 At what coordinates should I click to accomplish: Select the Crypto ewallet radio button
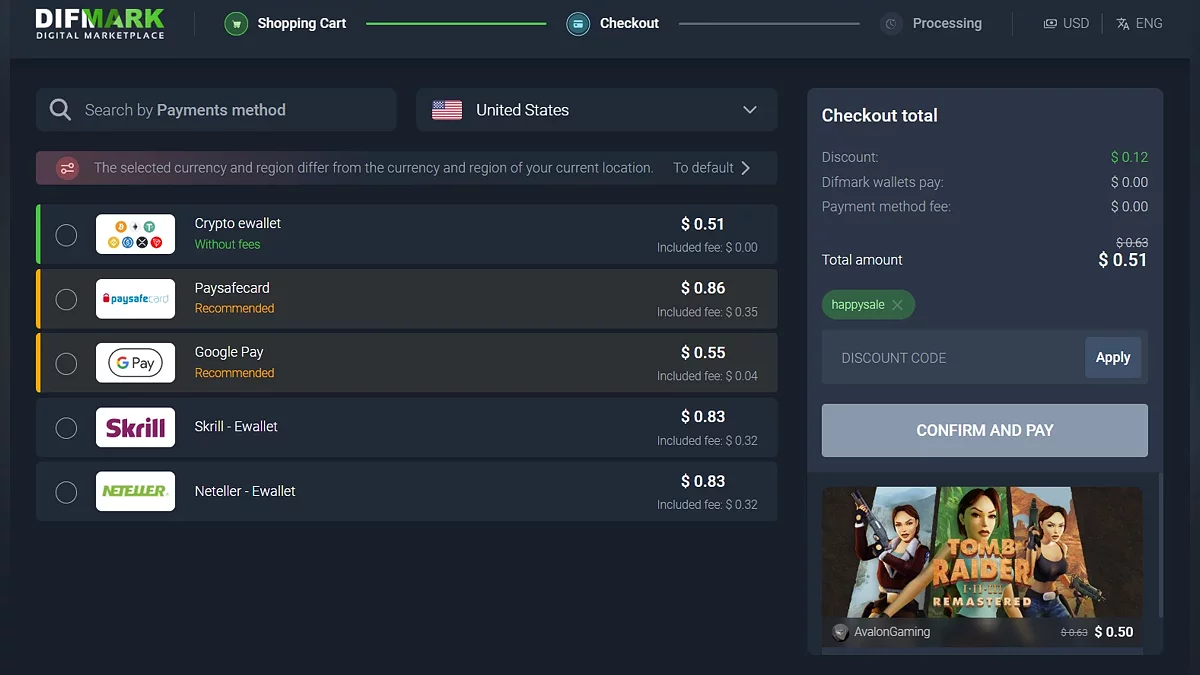point(66,235)
